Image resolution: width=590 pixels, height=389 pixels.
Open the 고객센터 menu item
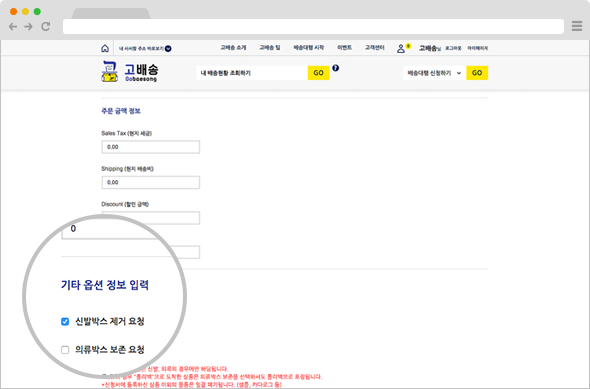coord(375,48)
